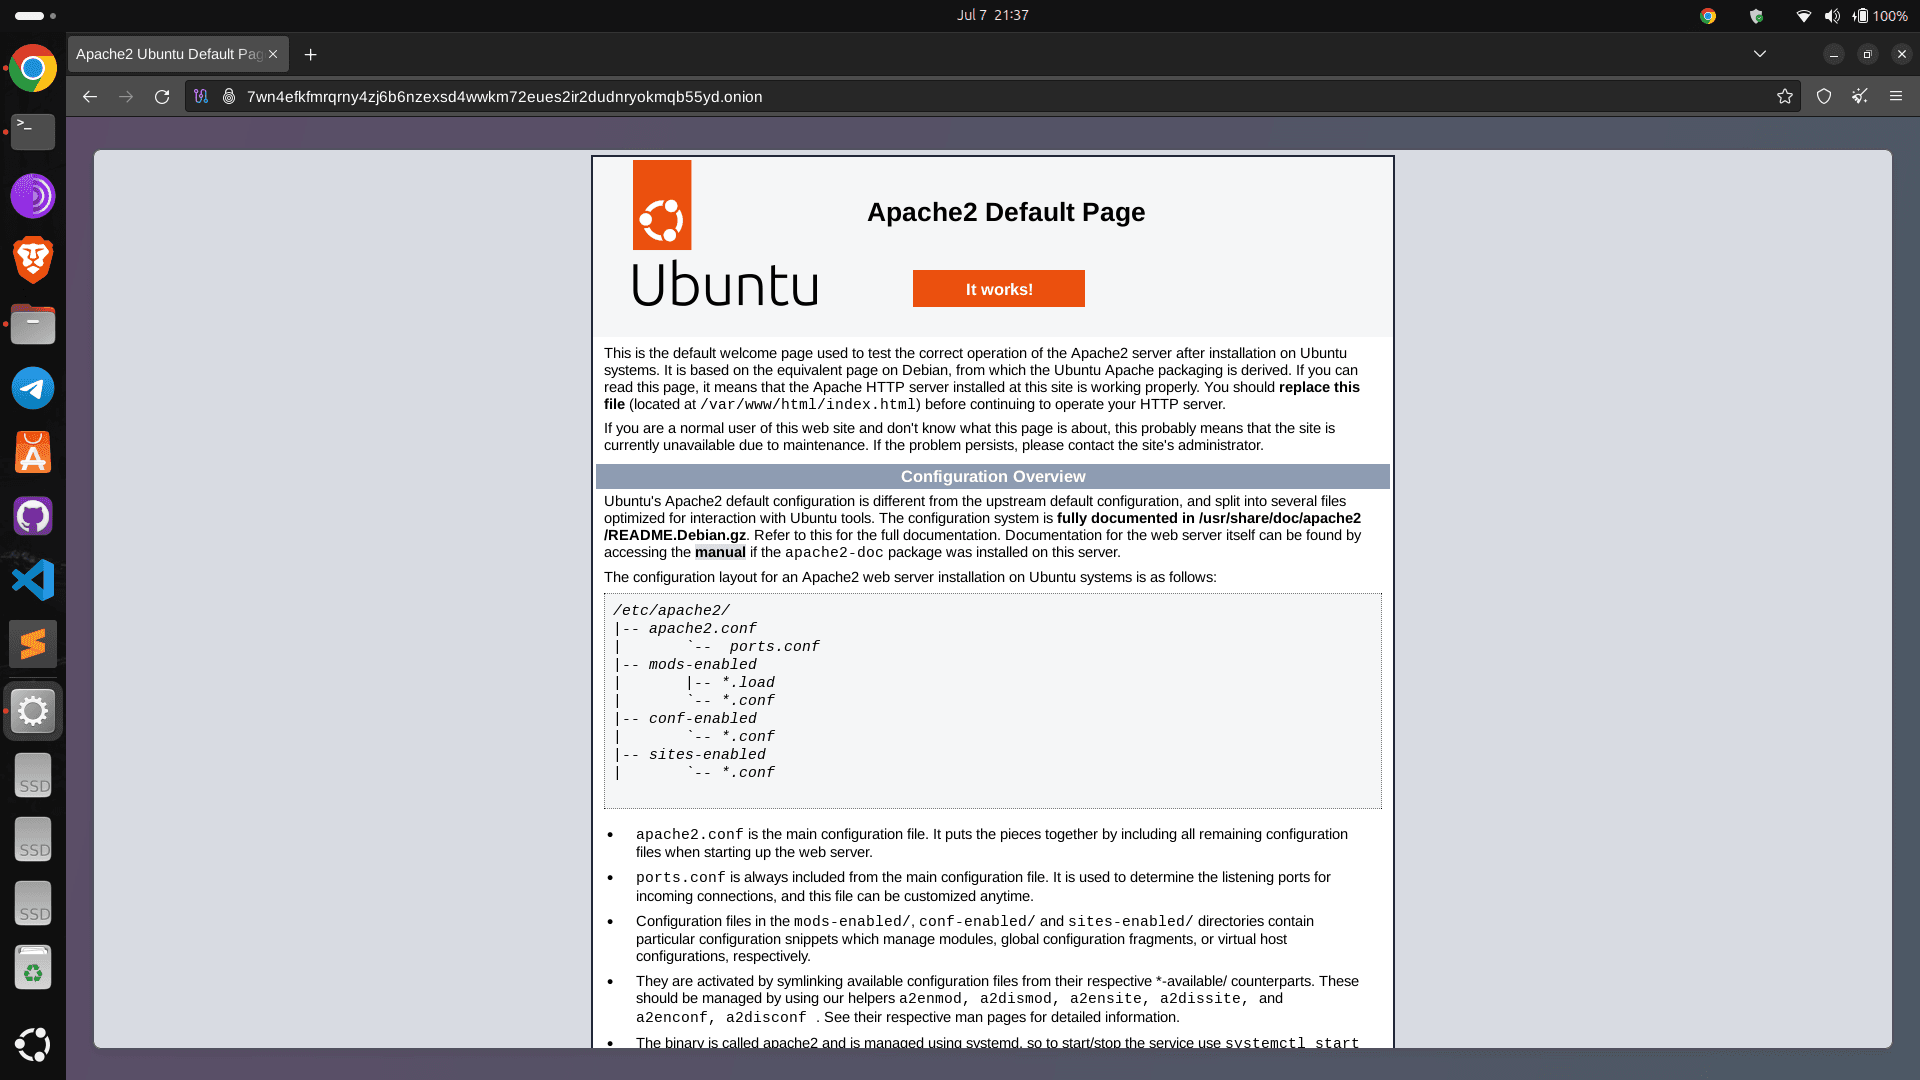Open the Activities workspace indicator
The width and height of the screenshot is (1920, 1080).
35,16
